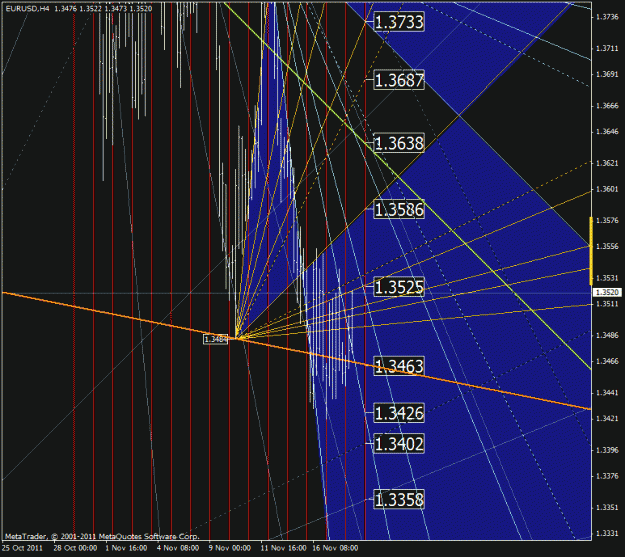This screenshot has height=557, width=625.
Task: Select the 1.3638 price level label
Action: pos(399,143)
